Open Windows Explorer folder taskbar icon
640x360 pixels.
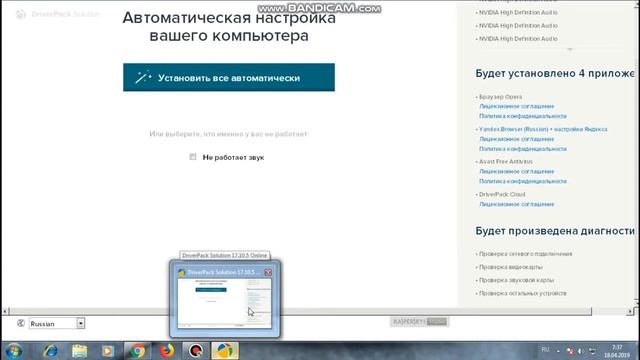click(x=80, y=351)
